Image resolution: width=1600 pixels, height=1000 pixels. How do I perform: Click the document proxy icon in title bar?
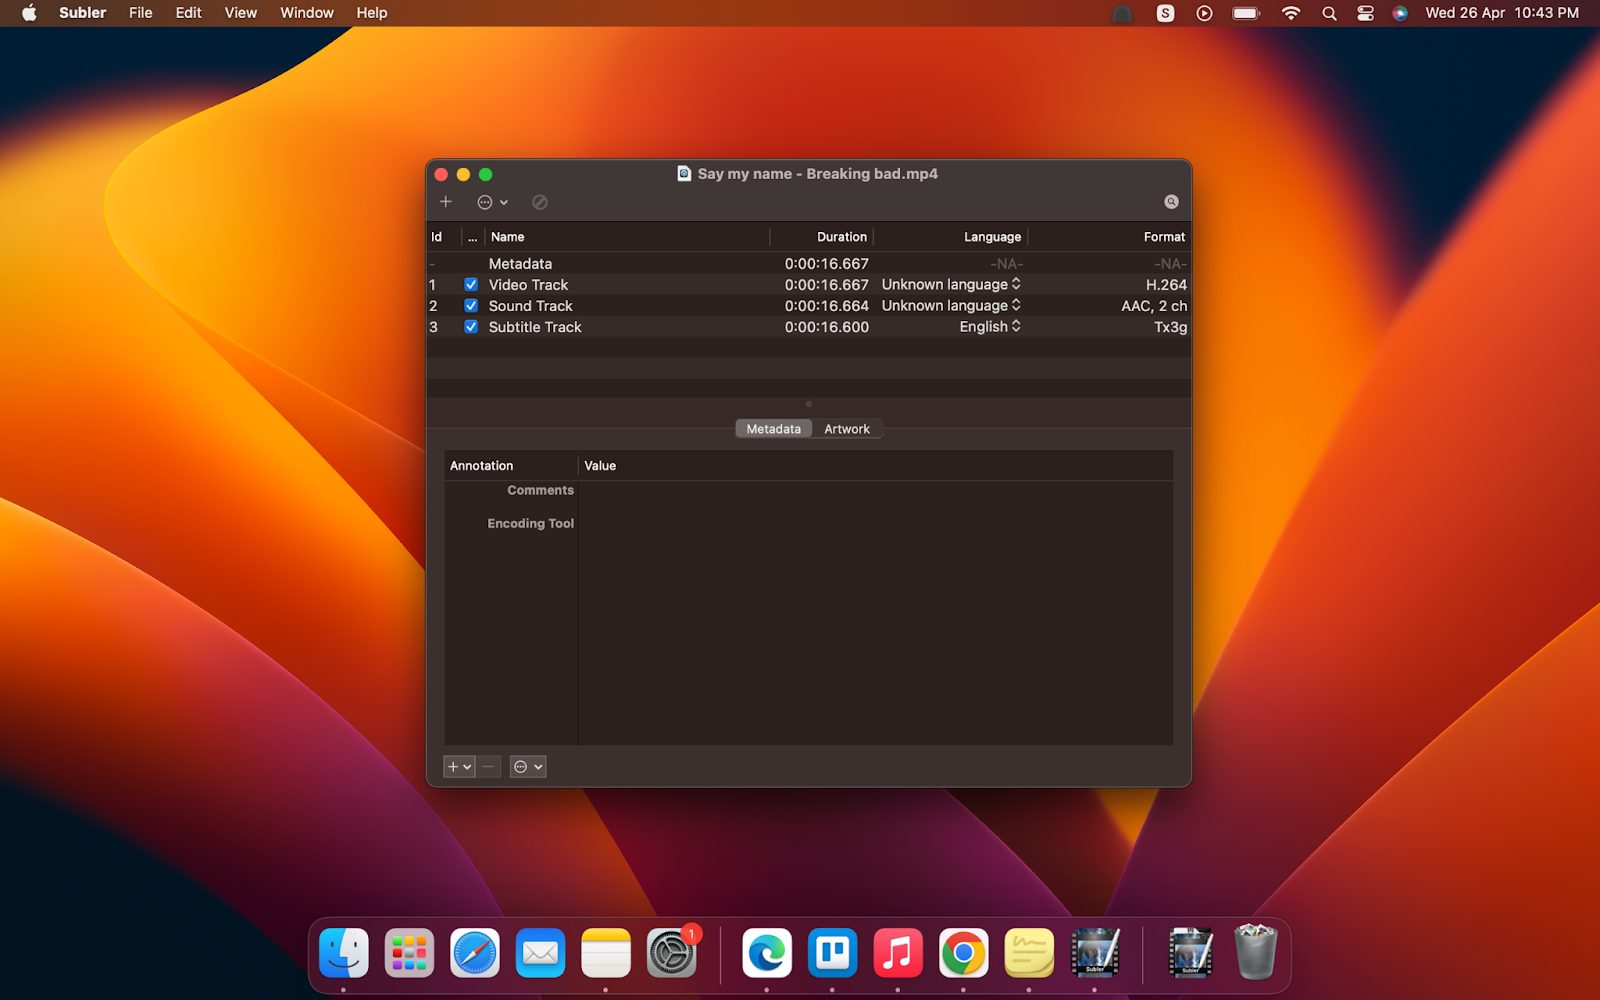click(684, 173)
